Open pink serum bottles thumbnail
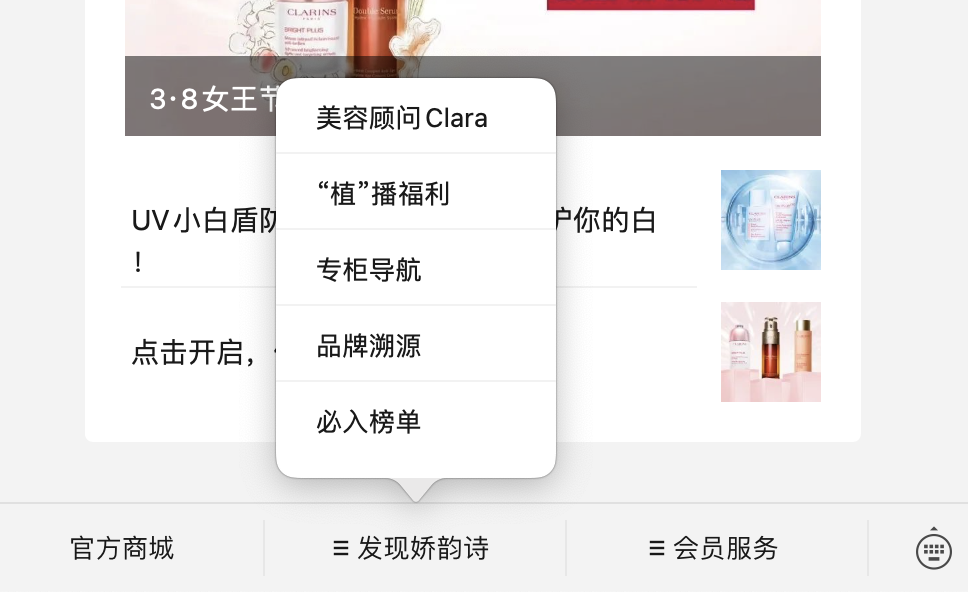Screen dimensions: 968x592 click(x=770, y=352)
